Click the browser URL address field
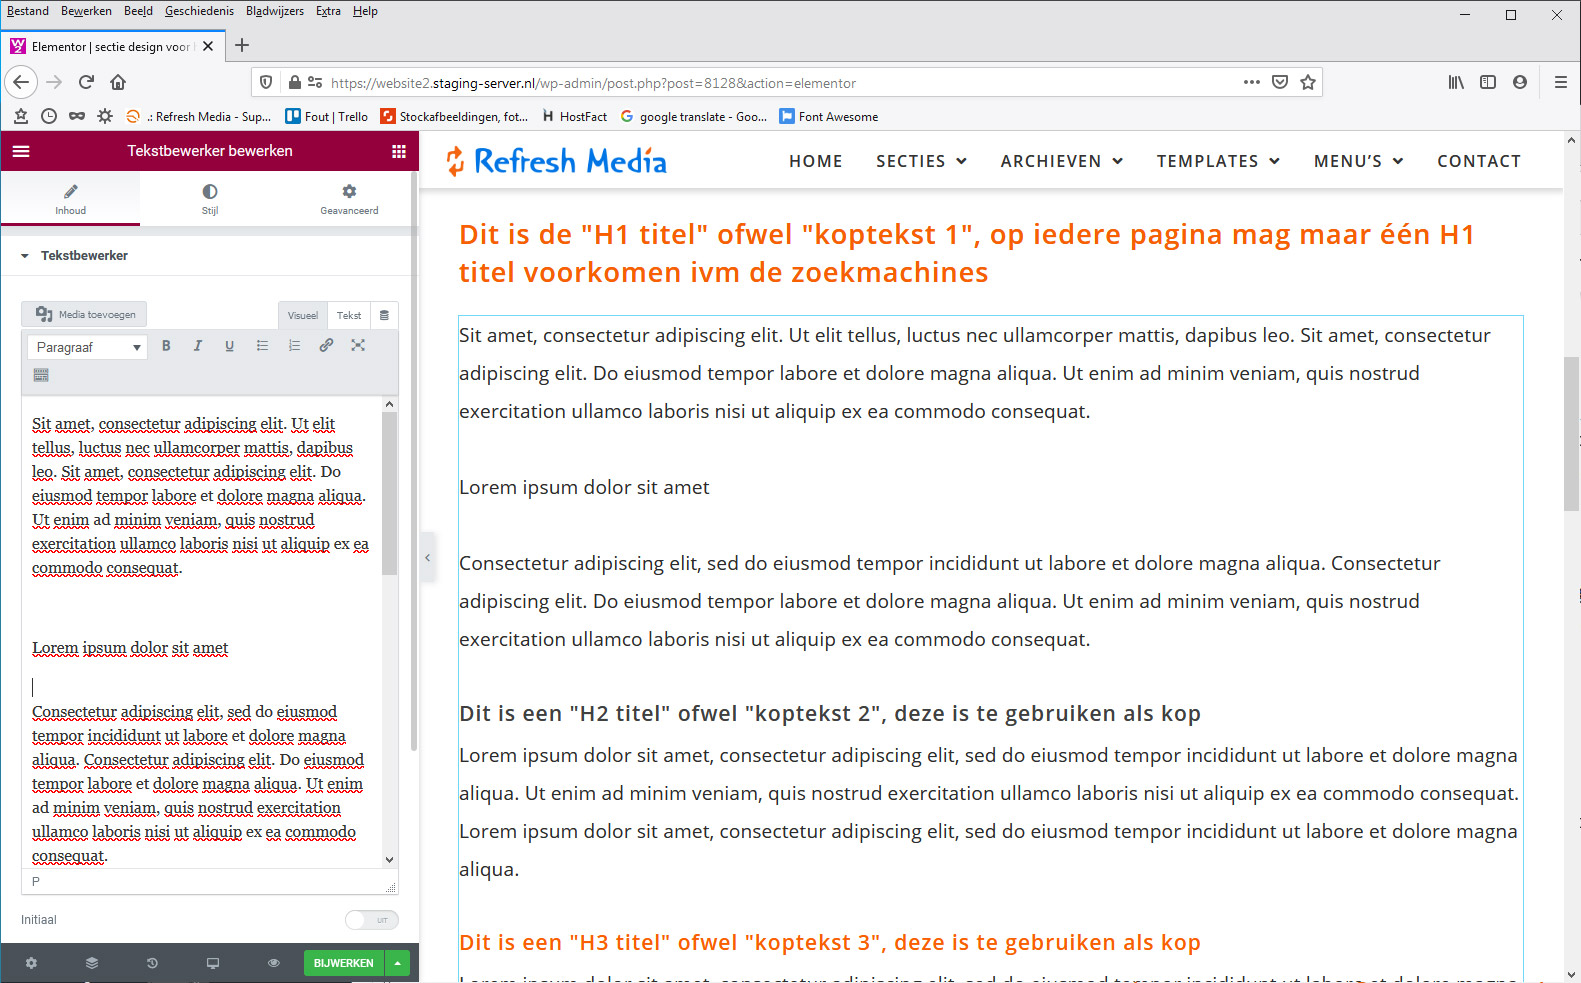This screenshot has width=1581, height=983. pyautogui.click(x=780, y=83)
